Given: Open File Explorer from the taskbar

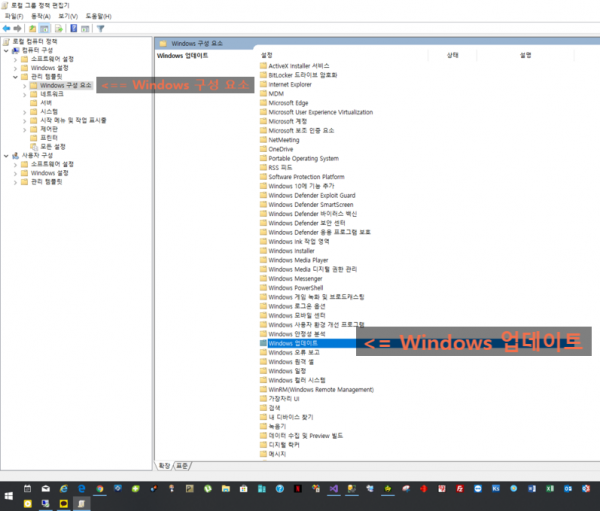Looking at the screenshot, I should click(x=226, y=489).
